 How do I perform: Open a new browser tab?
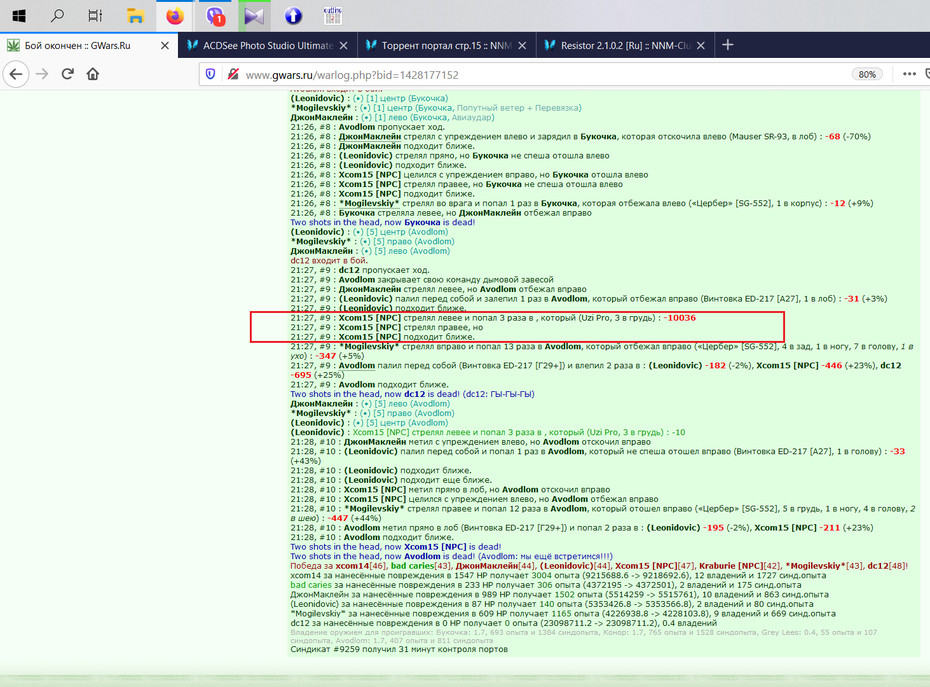point(728,45)
